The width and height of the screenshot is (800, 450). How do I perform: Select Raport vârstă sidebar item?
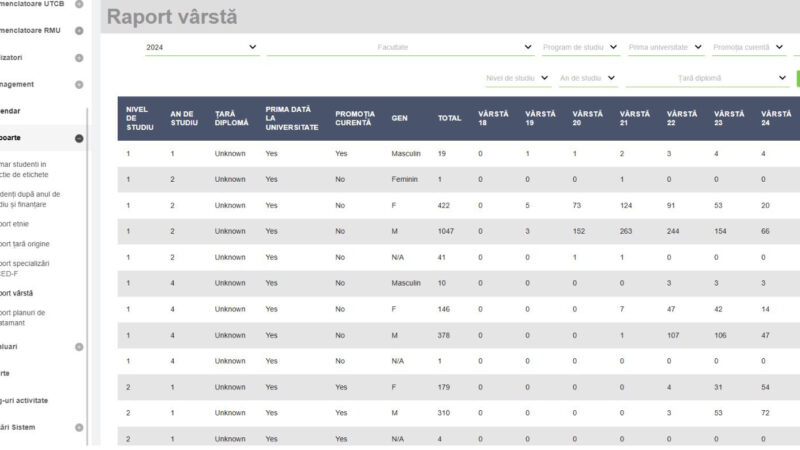coord(24,293)
